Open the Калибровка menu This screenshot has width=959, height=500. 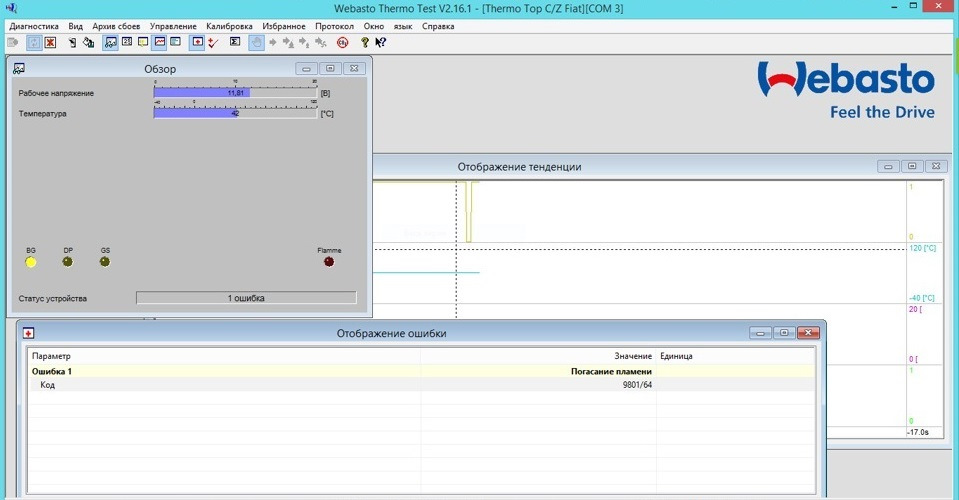(x=230, y=26)
